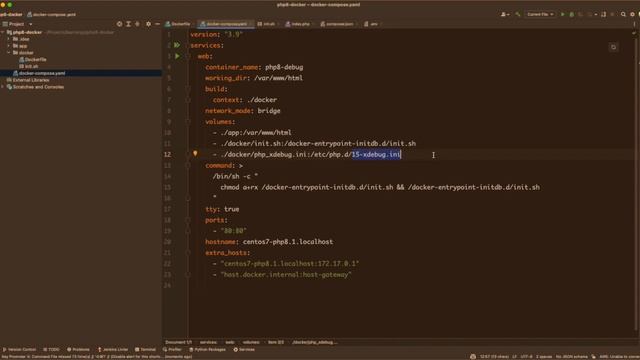Click 'volumes' in the YAML breadcrumb bar
640x360 pixels.
[x=251, y=342]
